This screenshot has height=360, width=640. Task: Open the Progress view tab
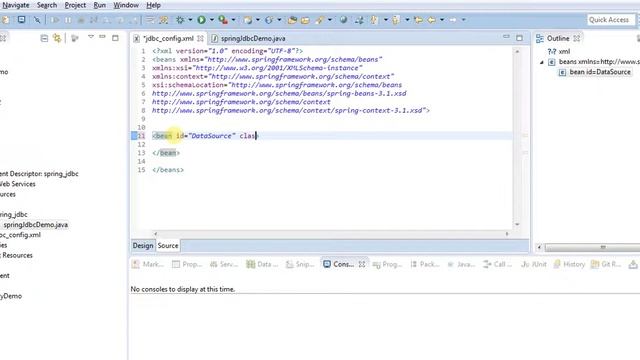tap(387, 264)
